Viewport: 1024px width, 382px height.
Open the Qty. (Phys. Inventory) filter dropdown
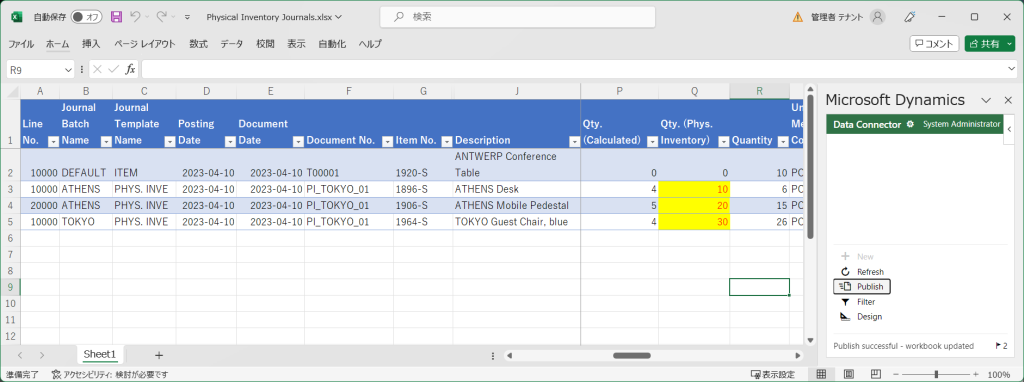723,141
